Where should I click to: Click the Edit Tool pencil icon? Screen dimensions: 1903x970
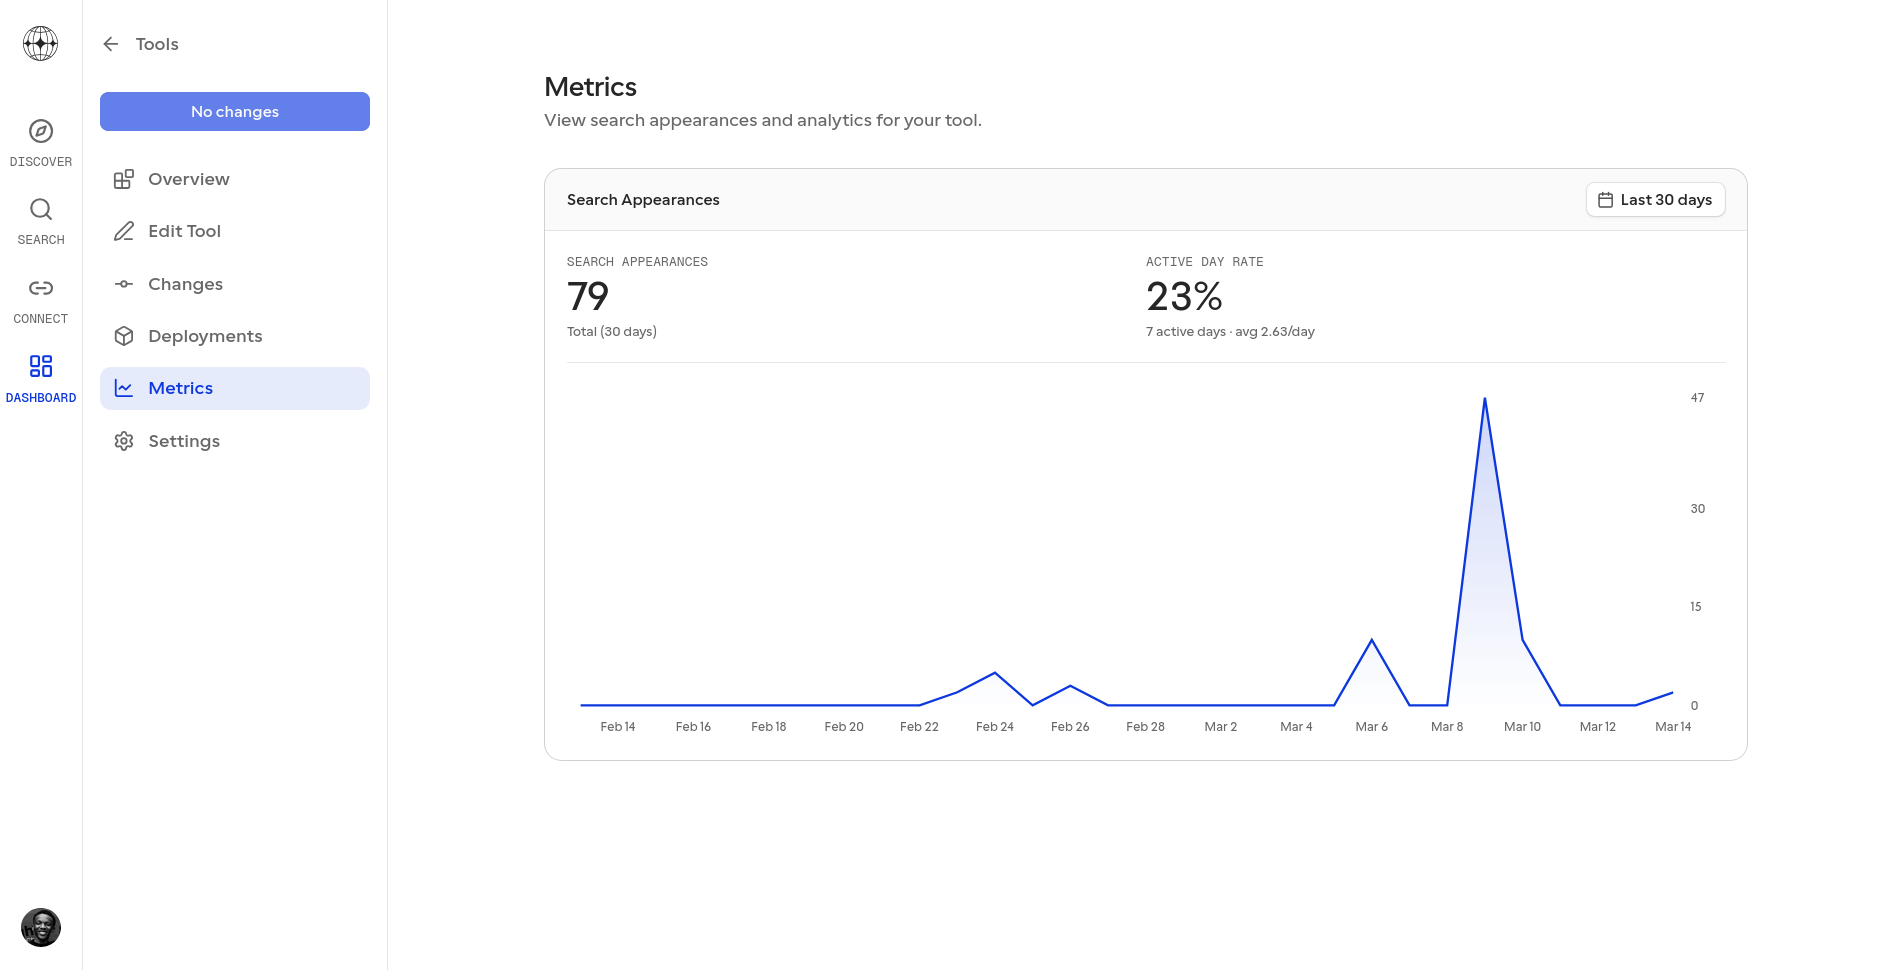(x=124, y=231)
